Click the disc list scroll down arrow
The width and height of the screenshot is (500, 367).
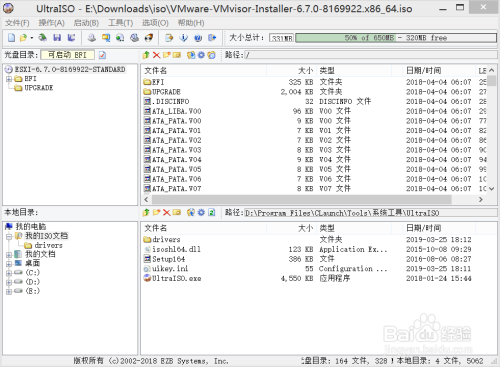(492, 189)
